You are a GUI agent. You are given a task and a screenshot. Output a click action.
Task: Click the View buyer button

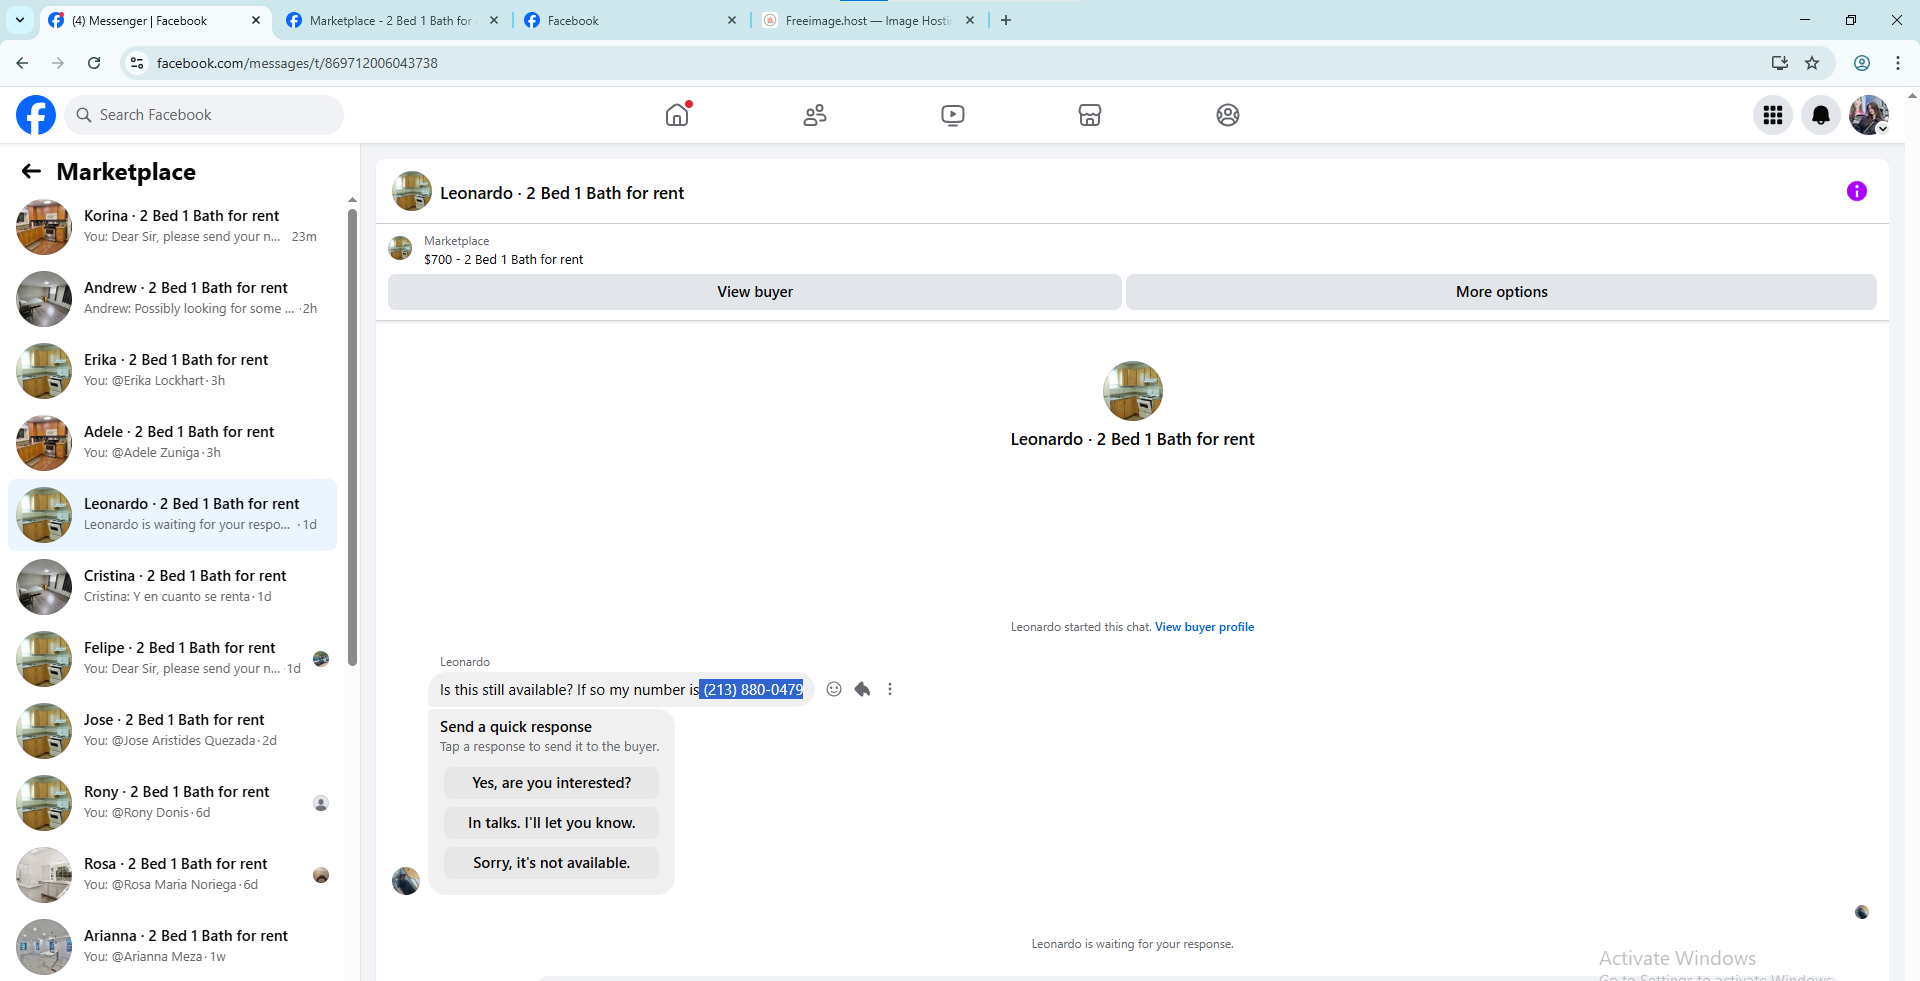[755, 292]
